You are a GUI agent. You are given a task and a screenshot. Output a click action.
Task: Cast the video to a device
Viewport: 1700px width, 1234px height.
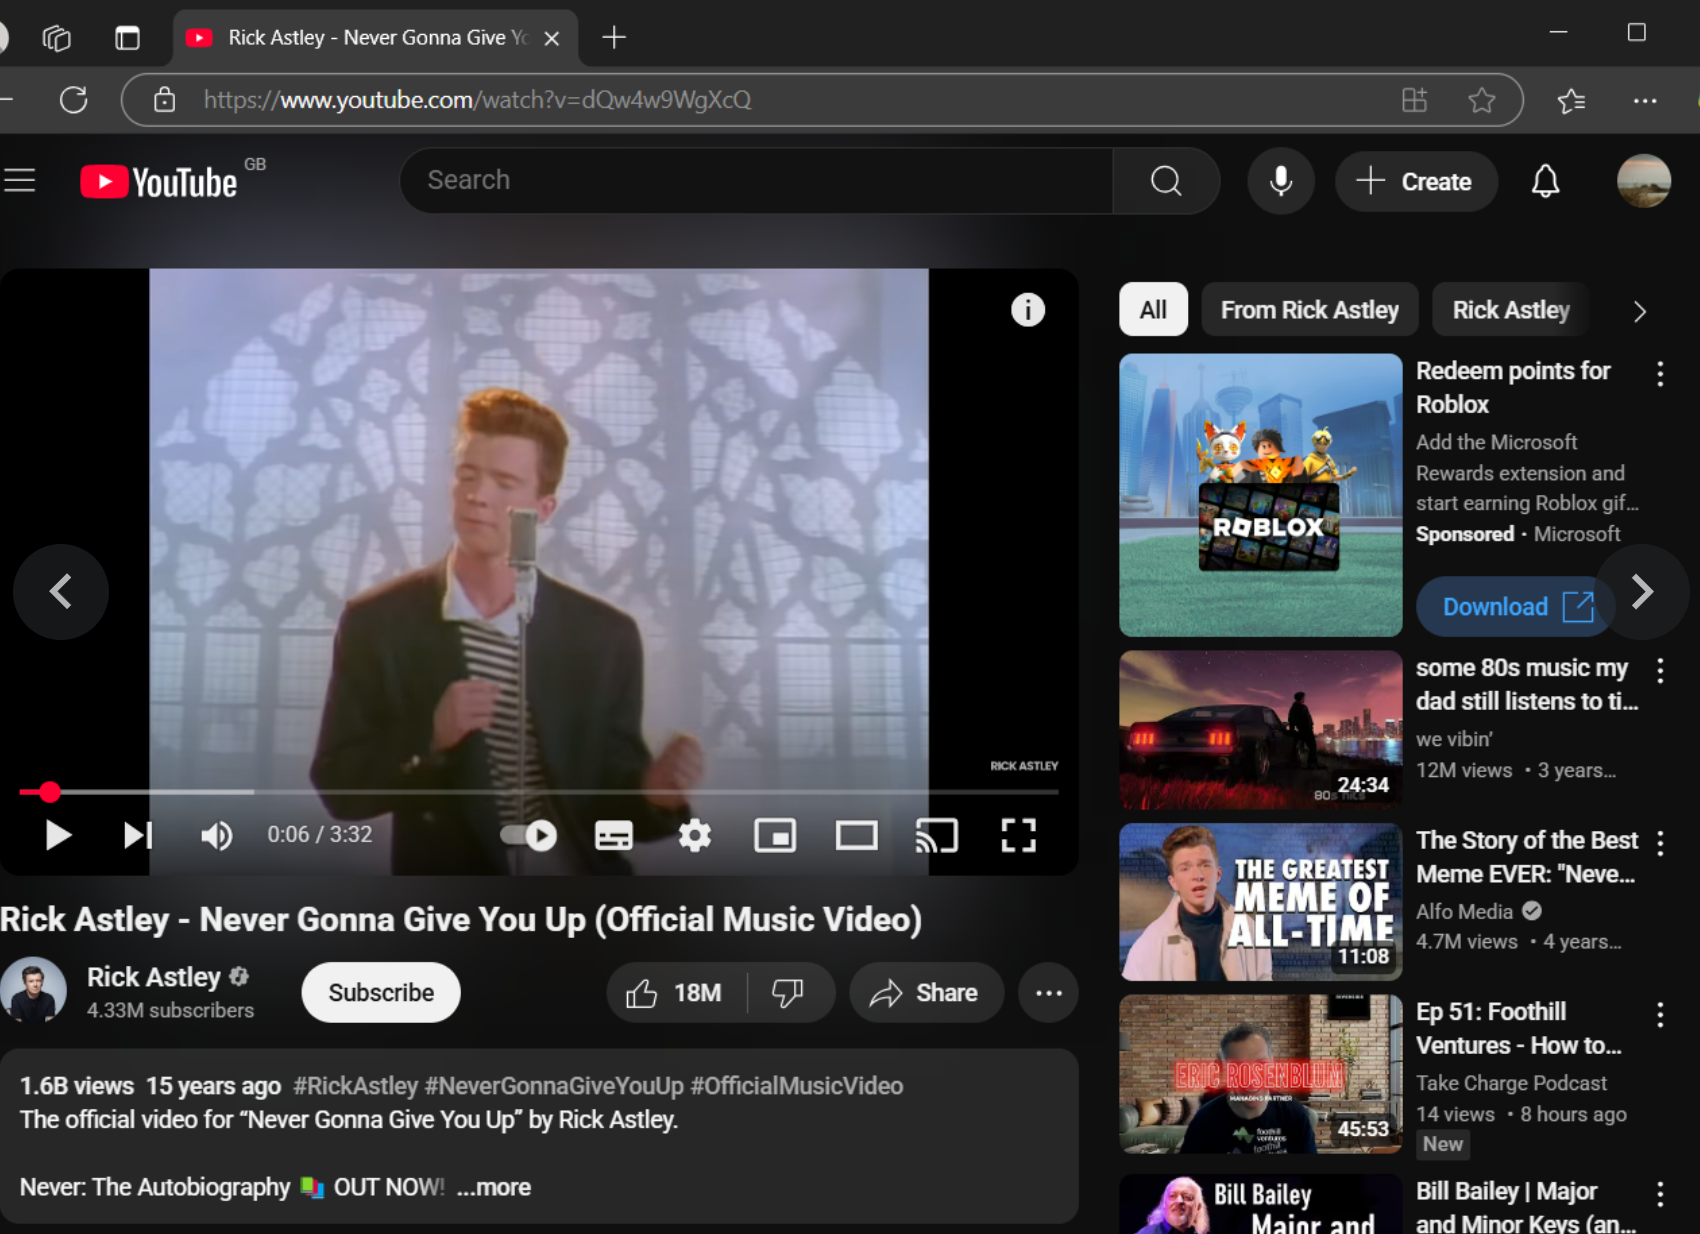[x=937, y=836]
